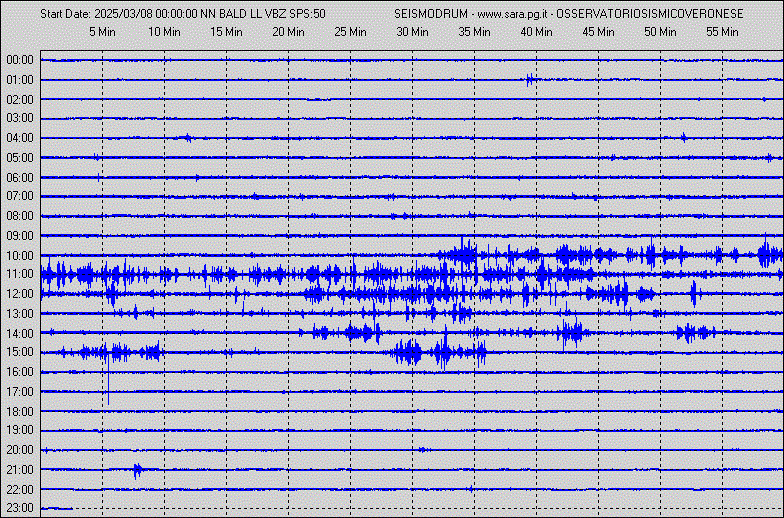The height and width of the screenshot is (518, 784).
Task: Click the 05:00 hour row label
Action: pos(20,158)
